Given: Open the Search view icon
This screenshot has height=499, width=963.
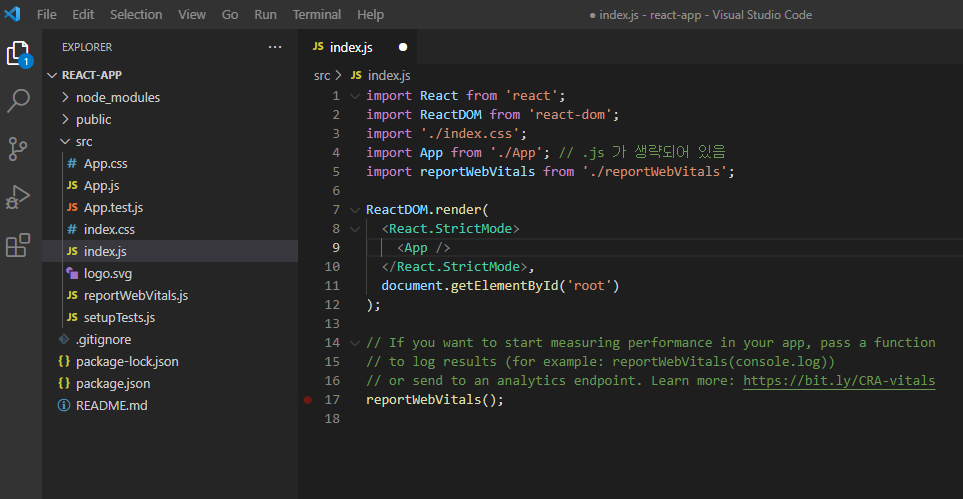Looking at the screenshot, I should point(18,101).
